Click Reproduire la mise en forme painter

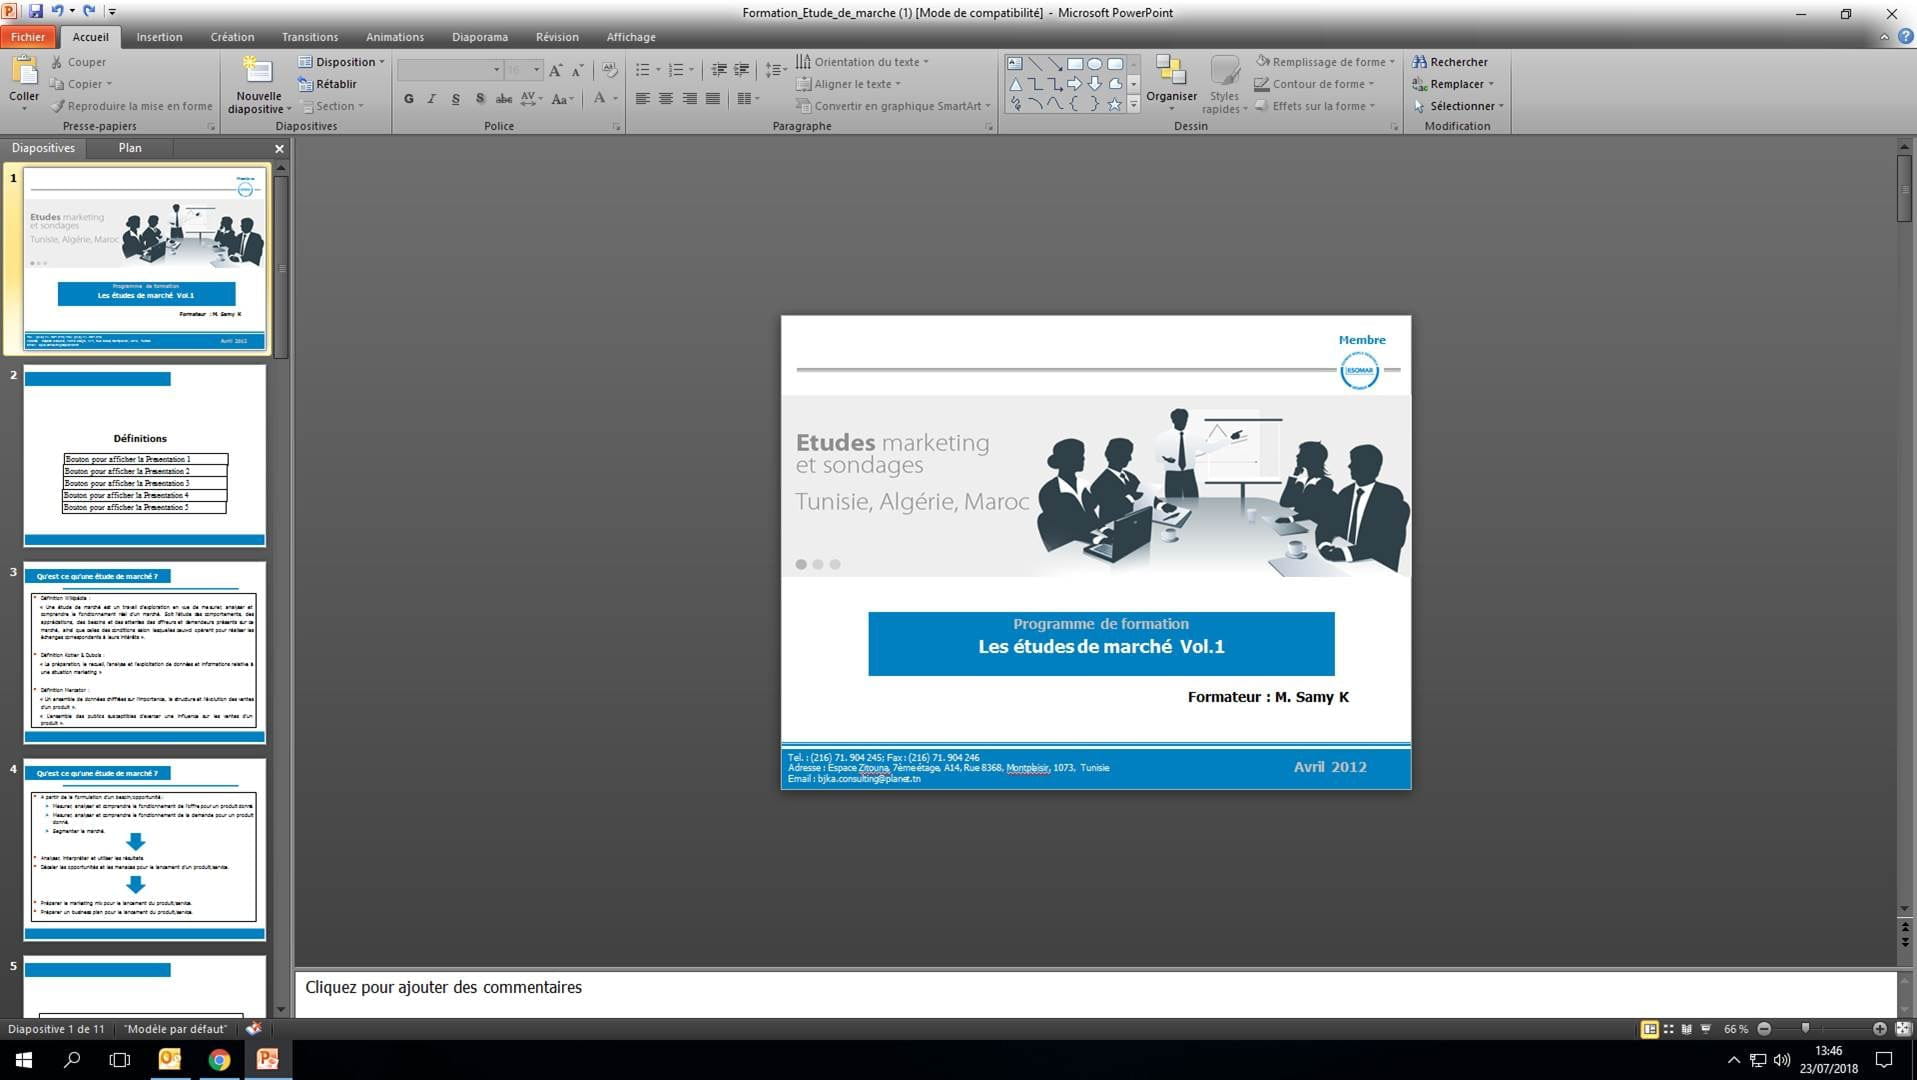click(131, 106)
